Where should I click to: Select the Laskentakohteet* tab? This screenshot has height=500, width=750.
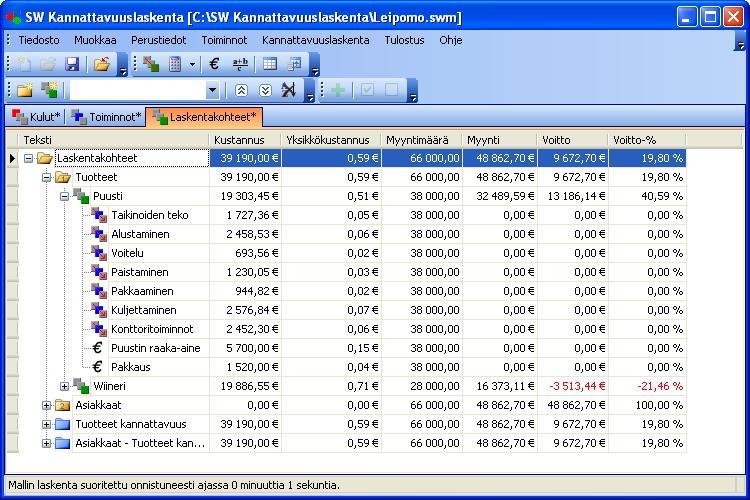[205, 117]
